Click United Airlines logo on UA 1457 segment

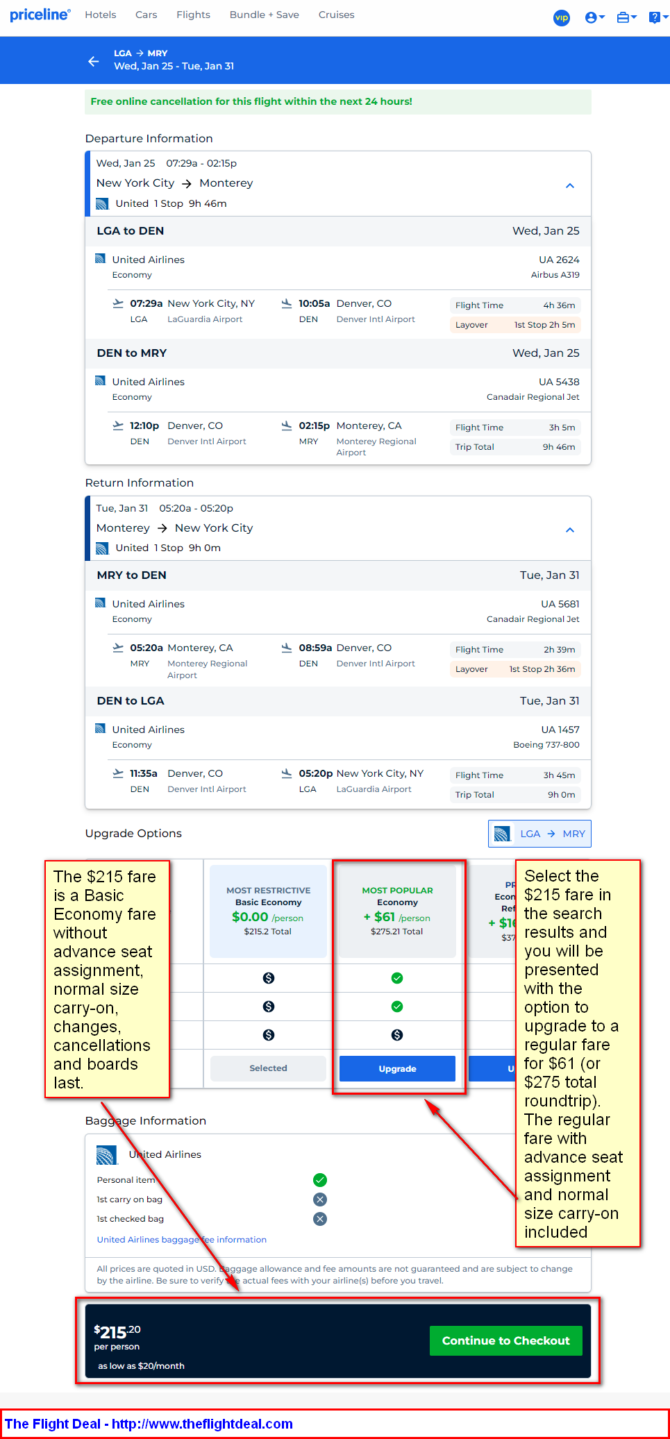point(100,728)
